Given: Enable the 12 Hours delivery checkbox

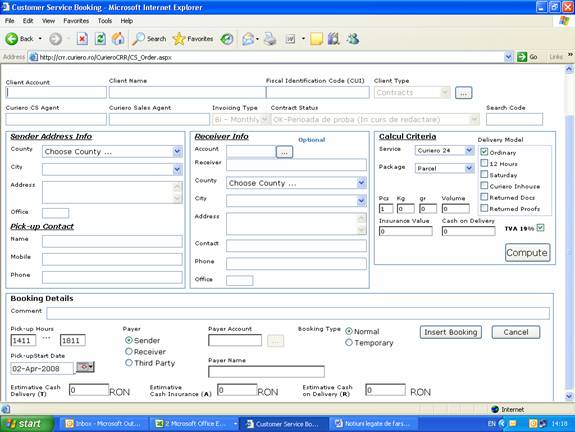Looking at the screenshot, I should pos(484,163).
